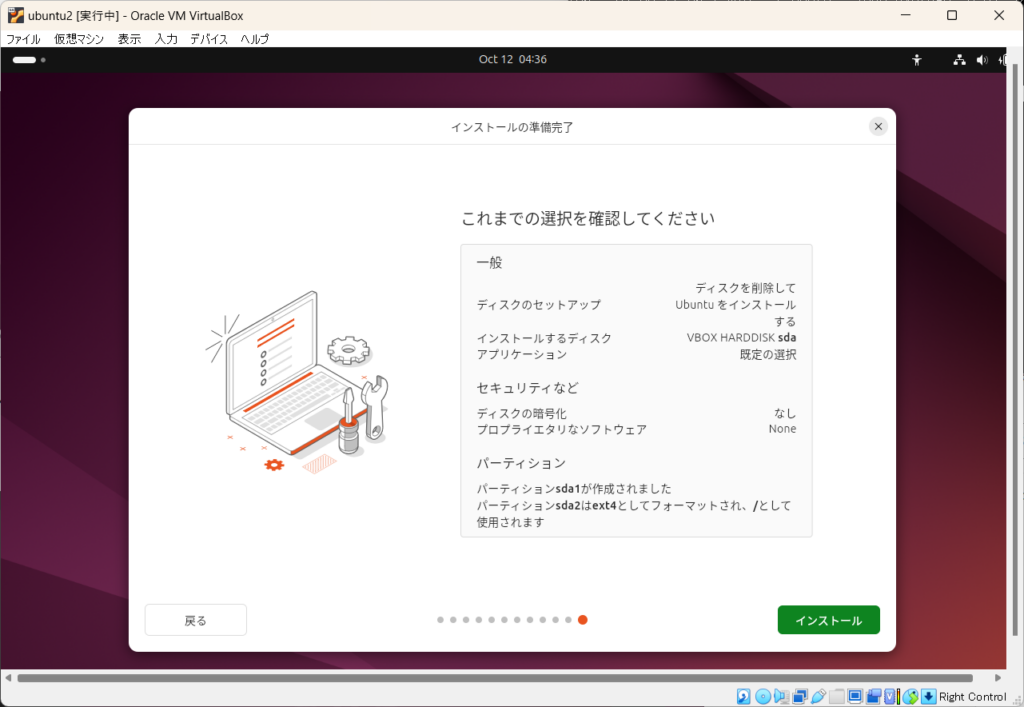Click the display monitor status icon

point(855,697)
